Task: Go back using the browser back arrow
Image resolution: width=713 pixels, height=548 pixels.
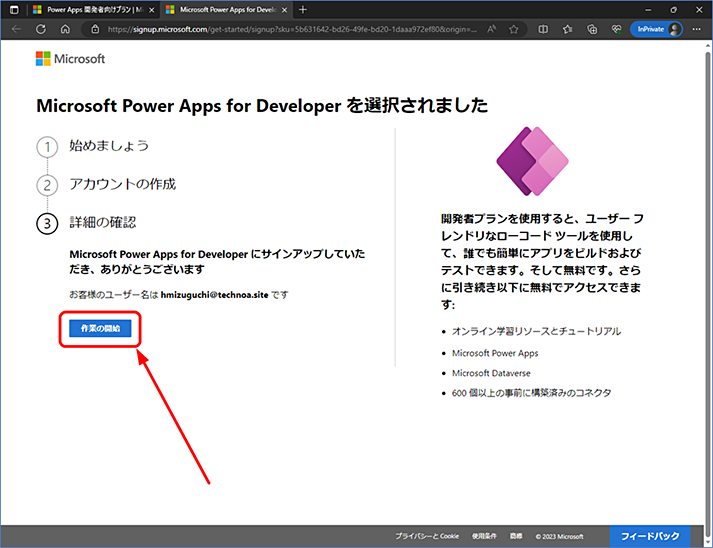Action: pos(16,29)
